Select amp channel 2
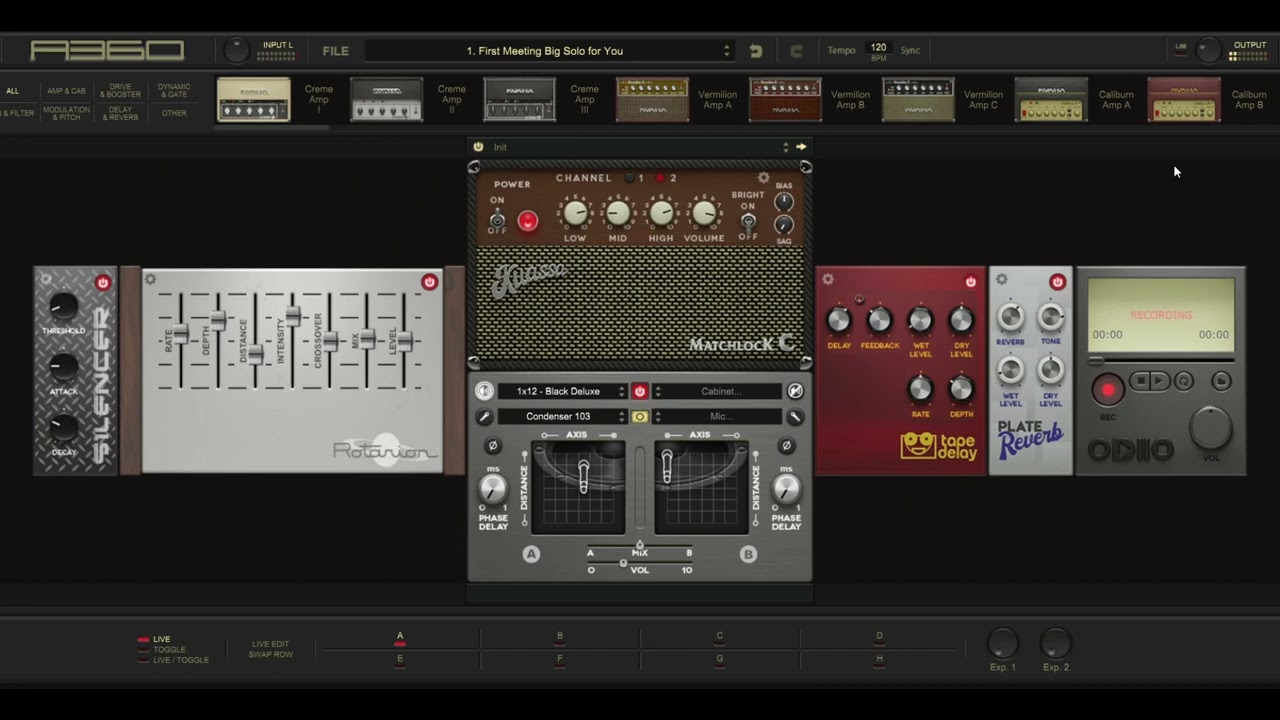The width and height of the screenshot is (1280, 720). [661, 178]
